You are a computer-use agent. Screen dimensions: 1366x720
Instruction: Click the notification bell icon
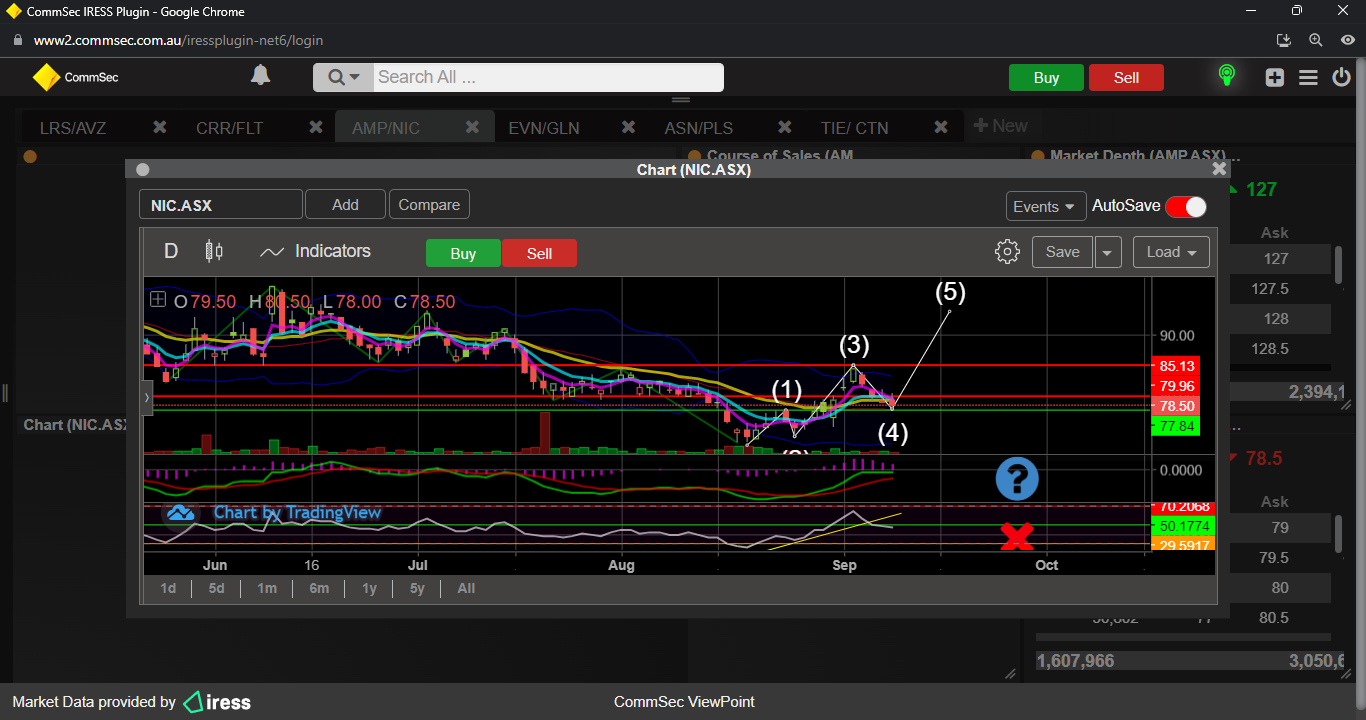coord(260,76)
